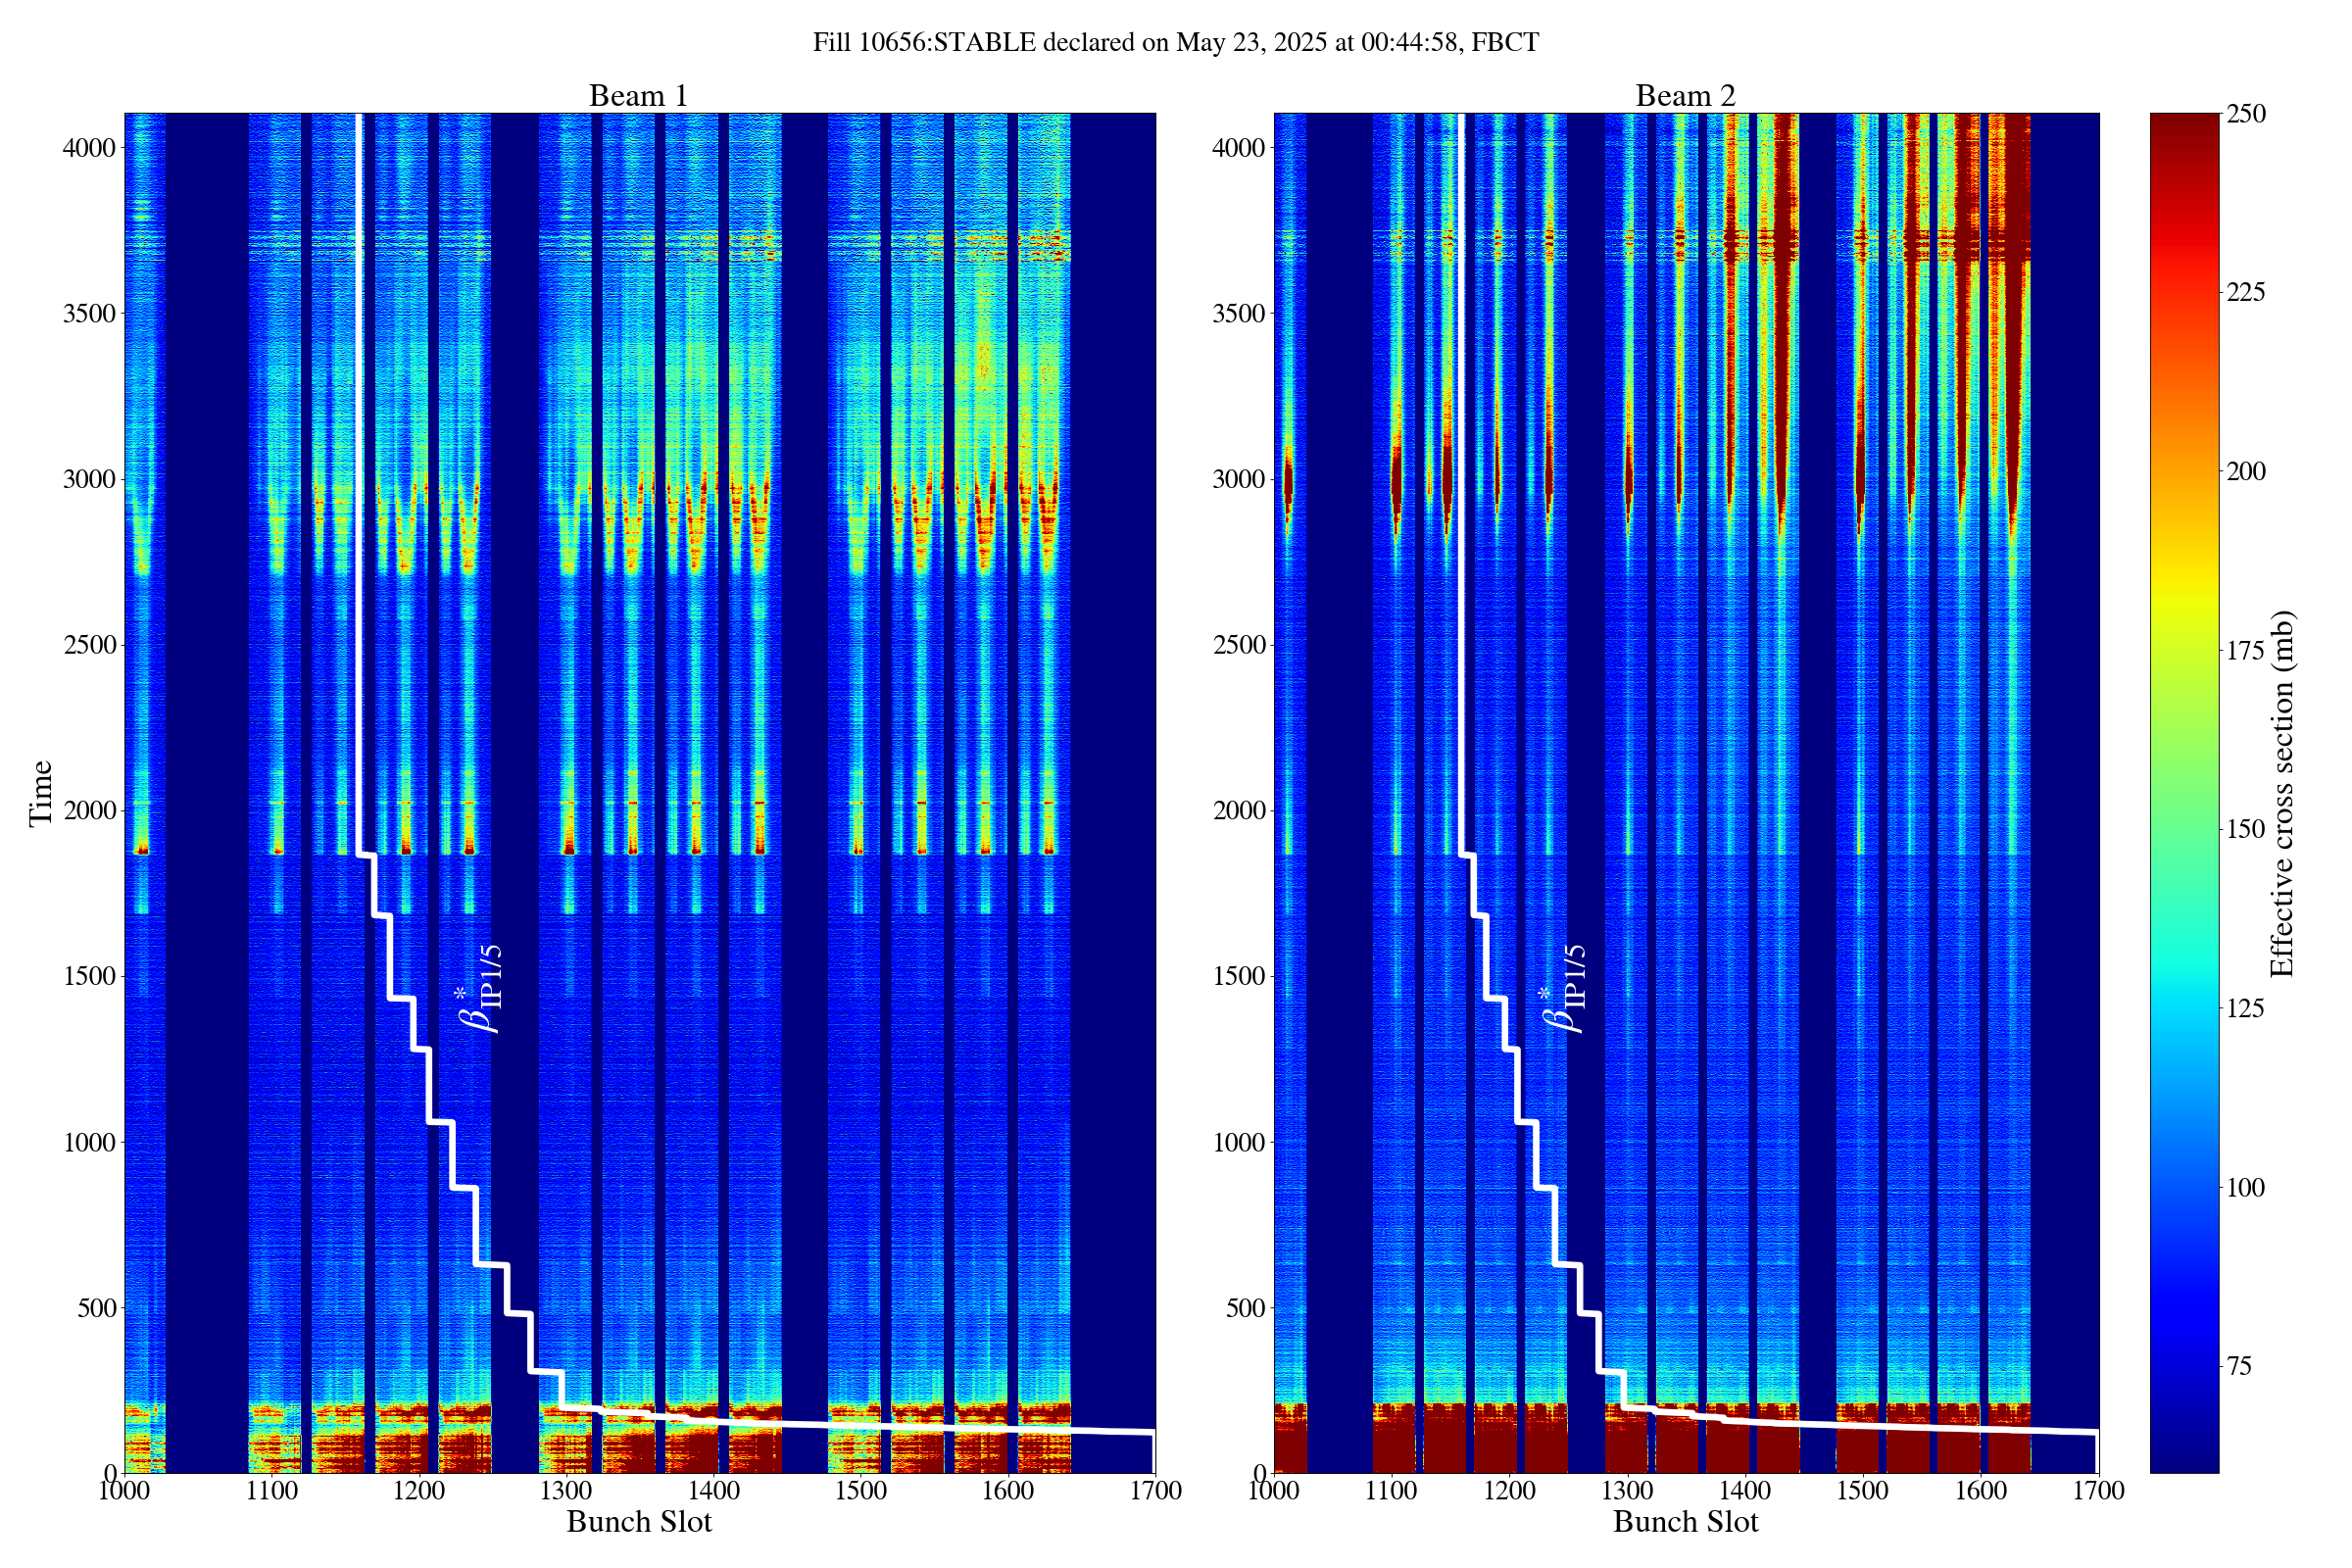
Task: Click the 1000 tick on Beam 1 x-axis
Action: coord(125,1491)
